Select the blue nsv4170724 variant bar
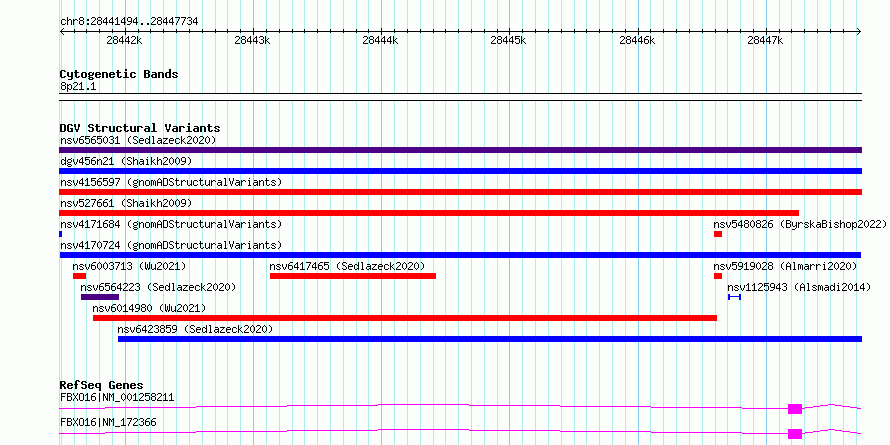This screenshot has height=445, width=890. point(460,255)
